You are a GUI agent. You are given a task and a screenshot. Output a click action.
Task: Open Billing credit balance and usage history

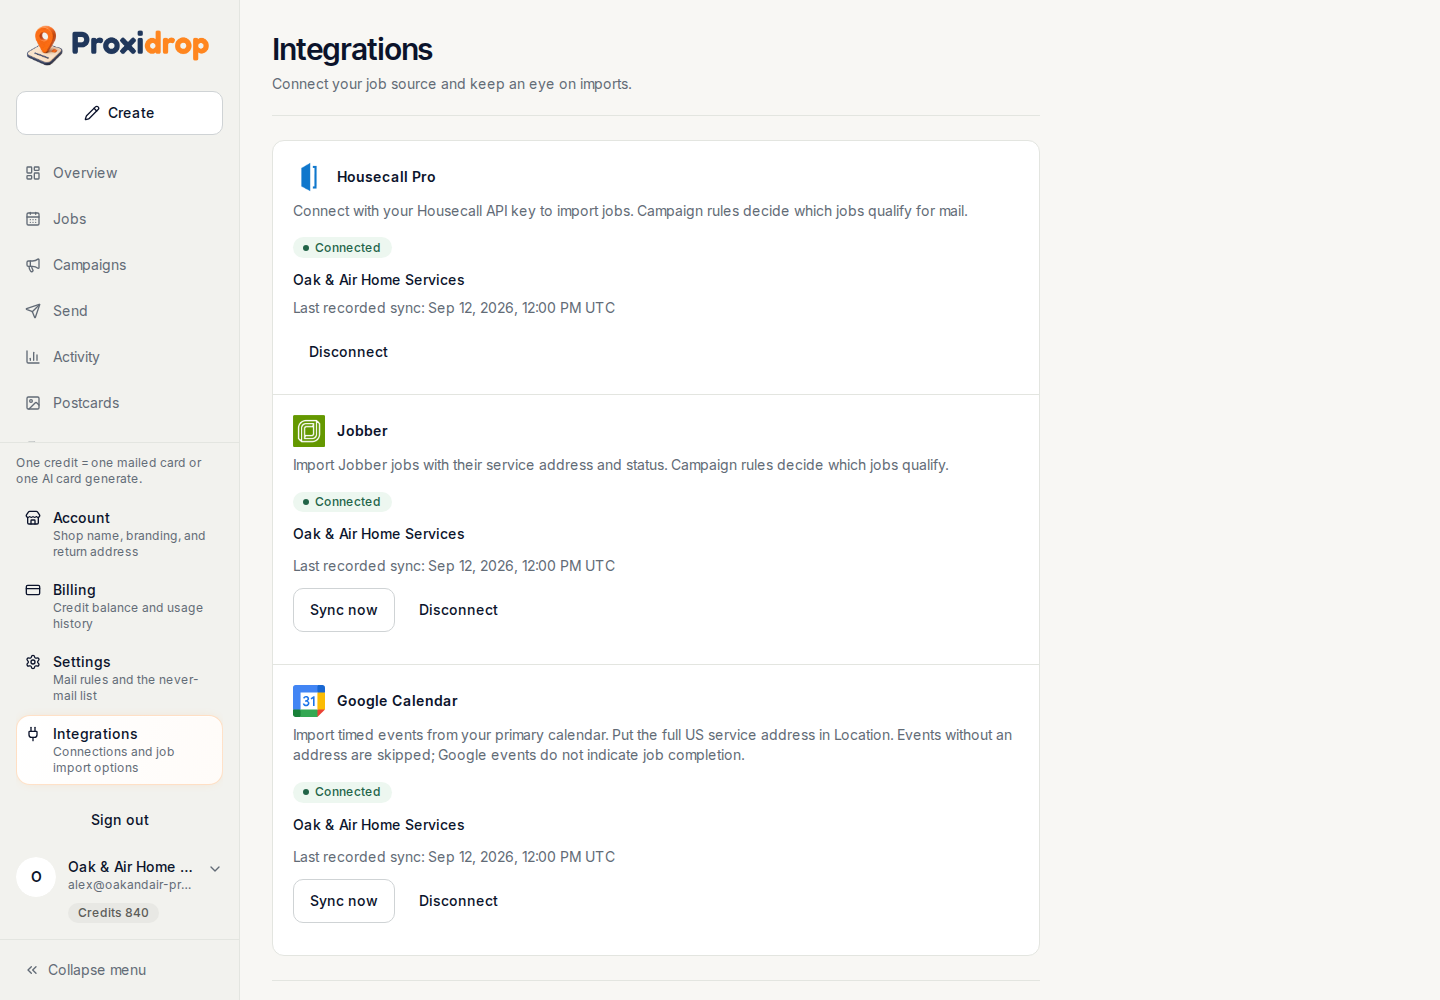point(119,606)
